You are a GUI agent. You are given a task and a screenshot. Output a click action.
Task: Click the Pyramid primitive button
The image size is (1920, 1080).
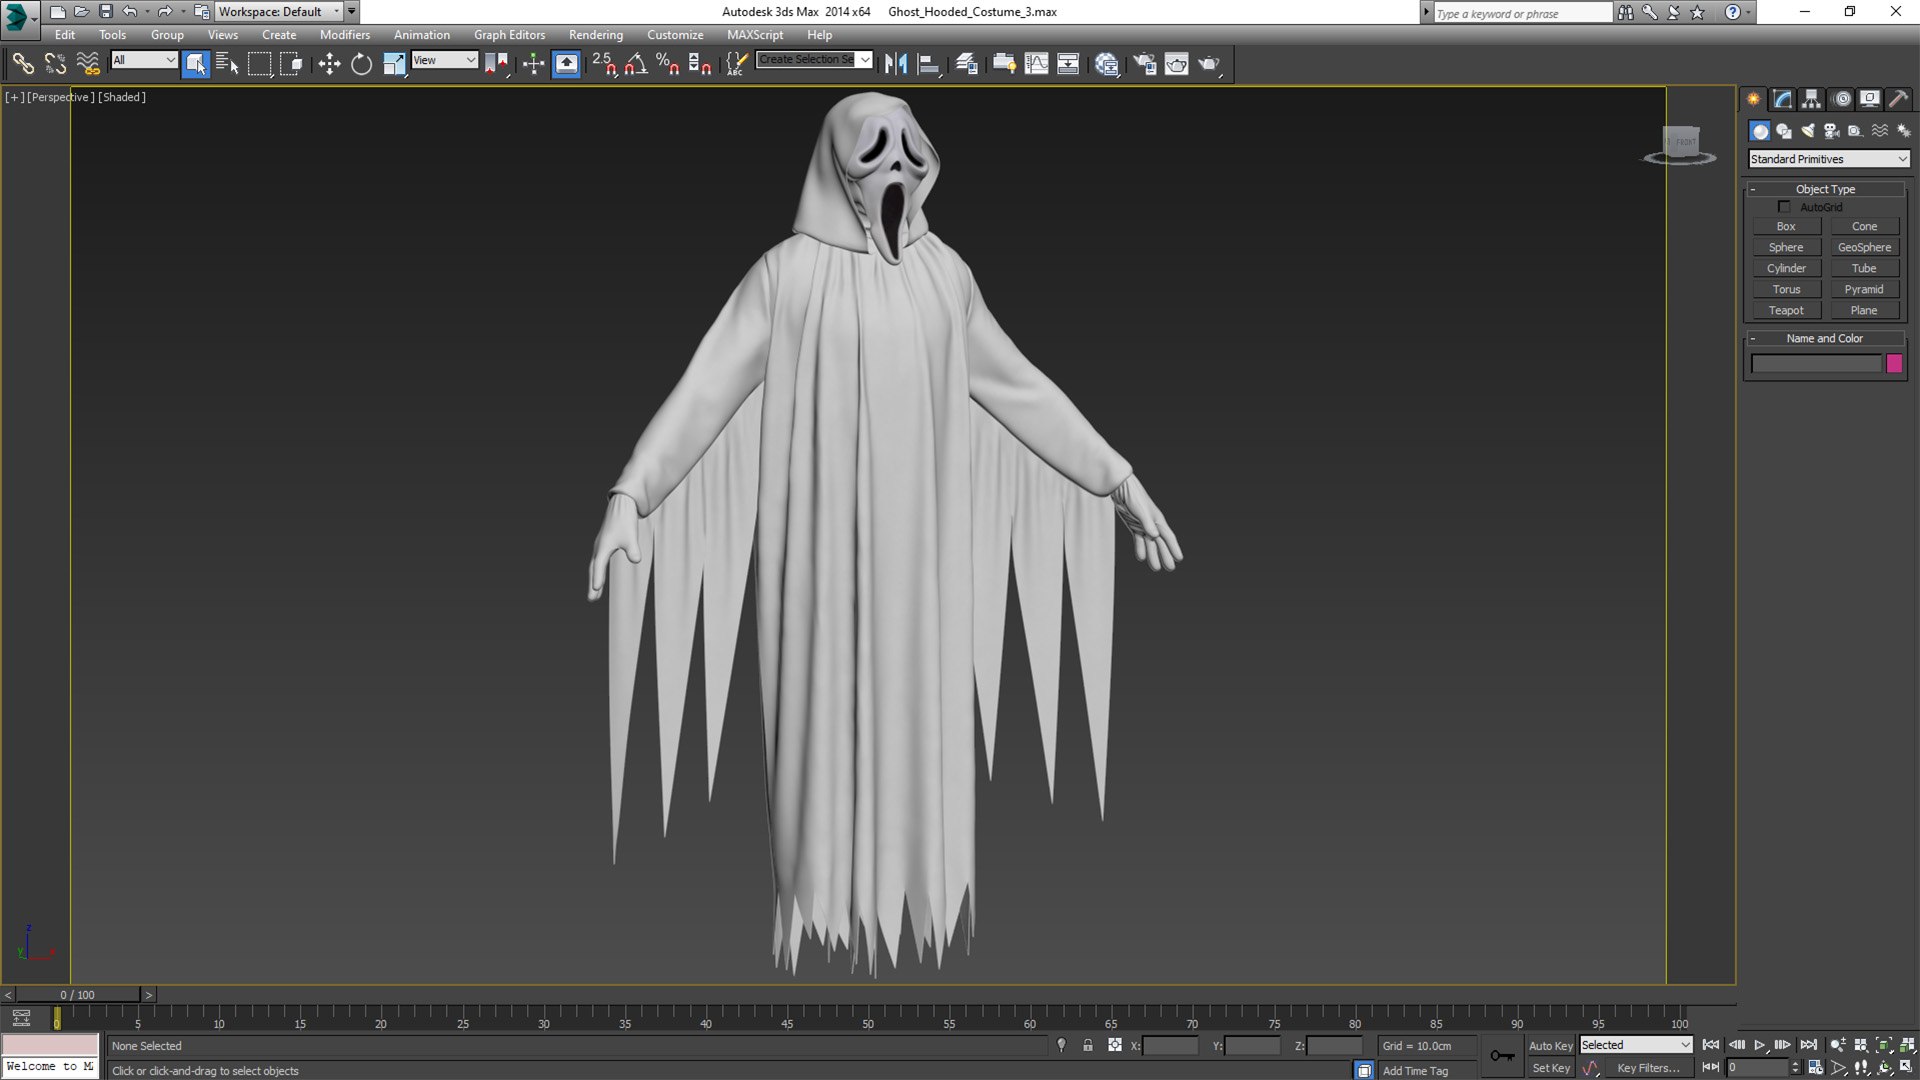[1864, 289]
